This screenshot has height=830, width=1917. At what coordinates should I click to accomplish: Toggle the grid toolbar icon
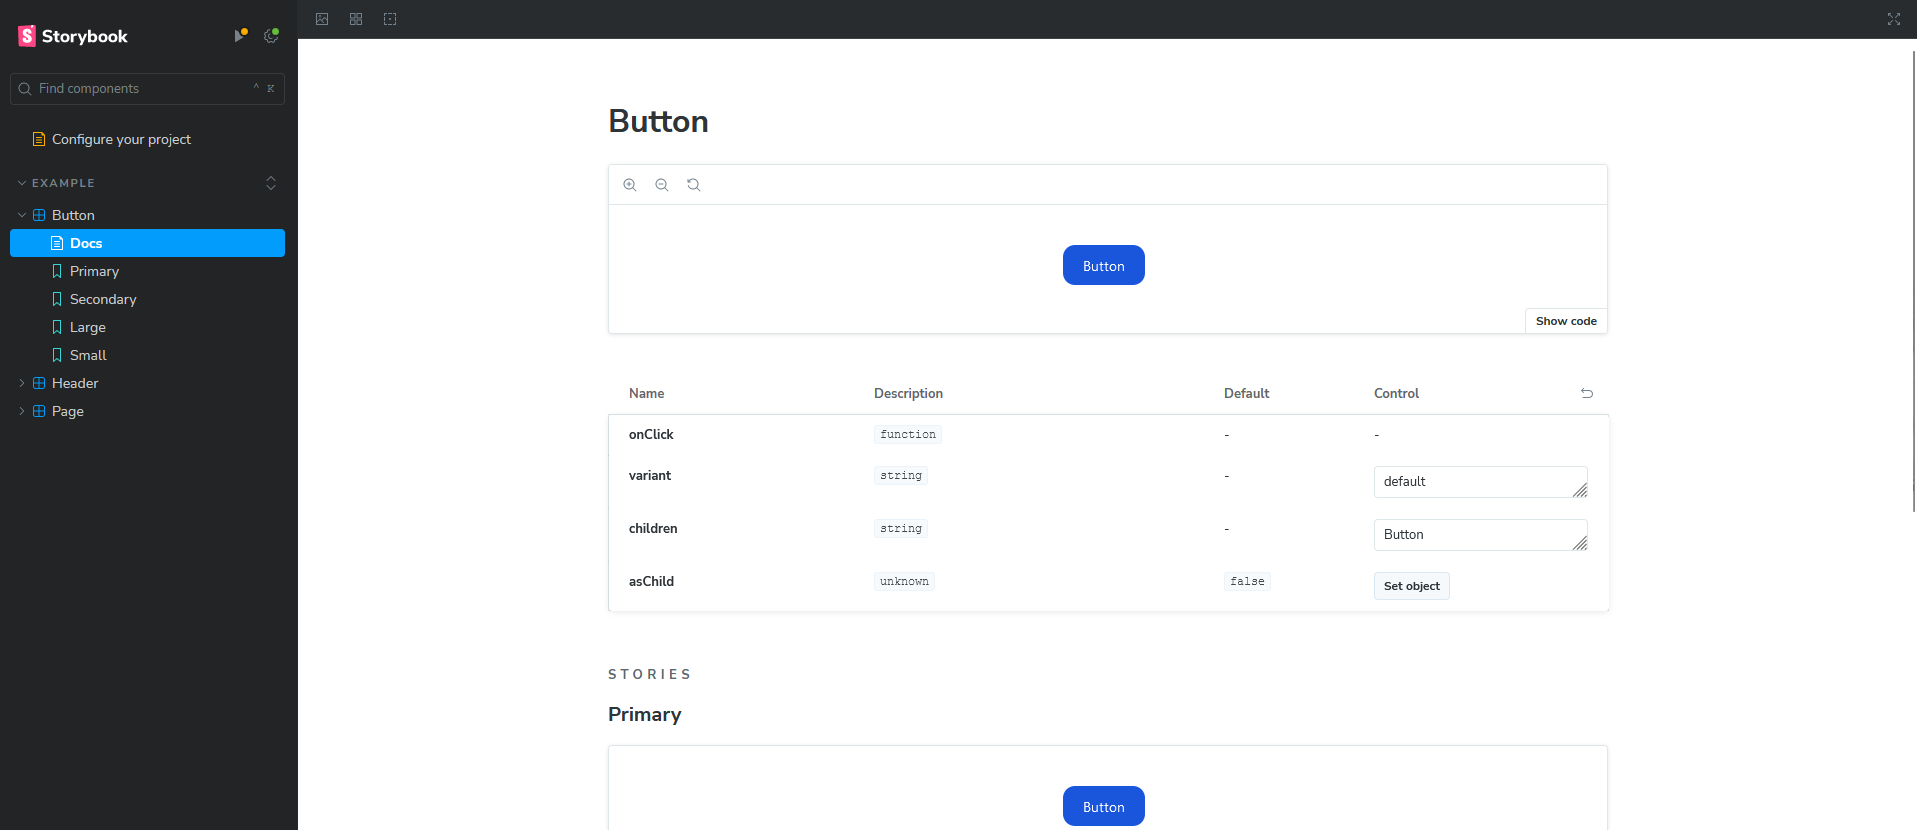[356, 19]
